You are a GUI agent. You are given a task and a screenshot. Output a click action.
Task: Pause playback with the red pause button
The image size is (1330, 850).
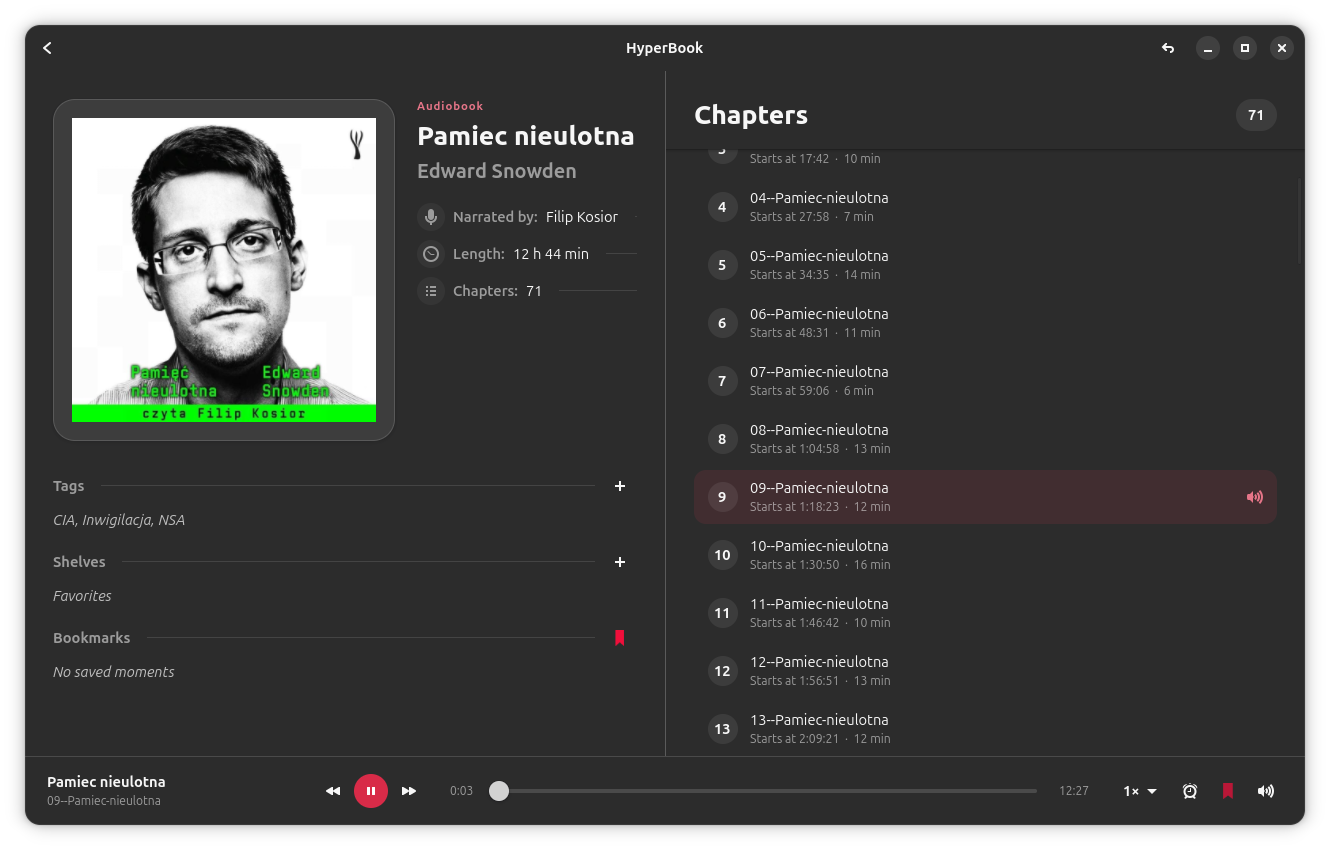pos(371,791)
